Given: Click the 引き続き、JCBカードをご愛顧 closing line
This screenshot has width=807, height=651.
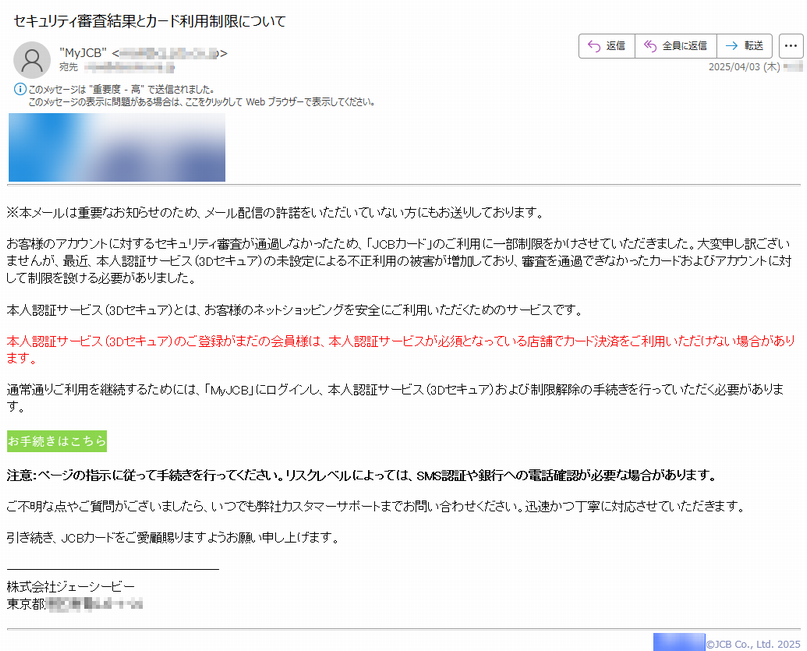Looking at the screenshot, I should tap(173, 538).
